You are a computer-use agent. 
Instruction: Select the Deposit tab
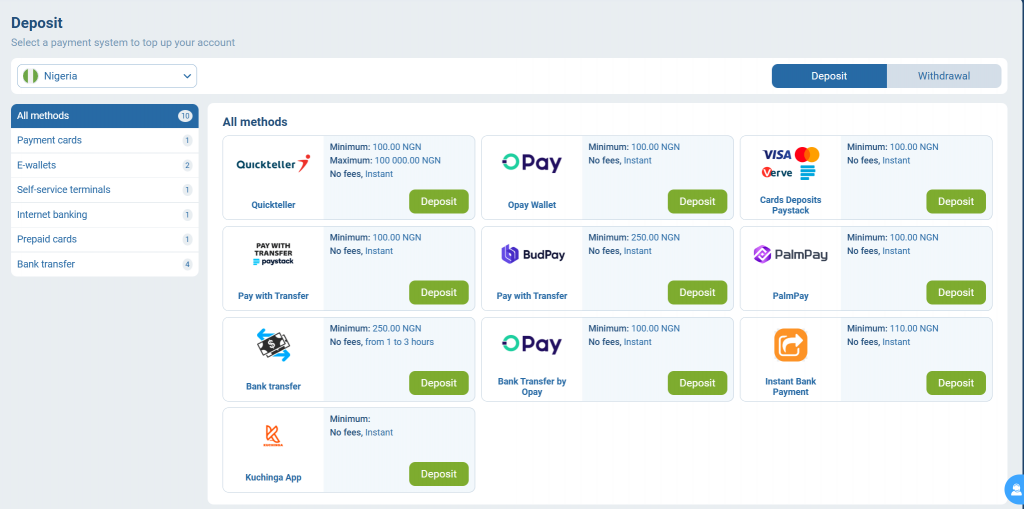pyautogui.click(x=829, y=76)
